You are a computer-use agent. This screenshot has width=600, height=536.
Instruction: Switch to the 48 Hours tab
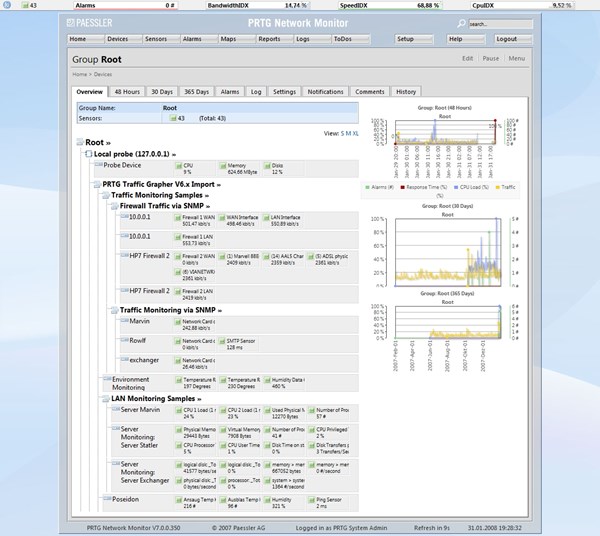pos(127,91)
